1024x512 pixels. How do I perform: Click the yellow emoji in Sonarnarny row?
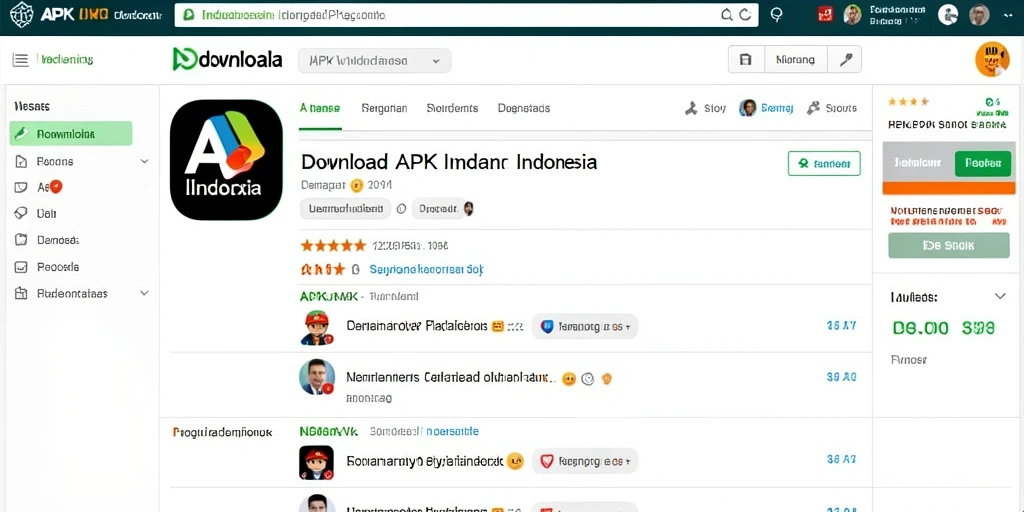click(515, 461)
